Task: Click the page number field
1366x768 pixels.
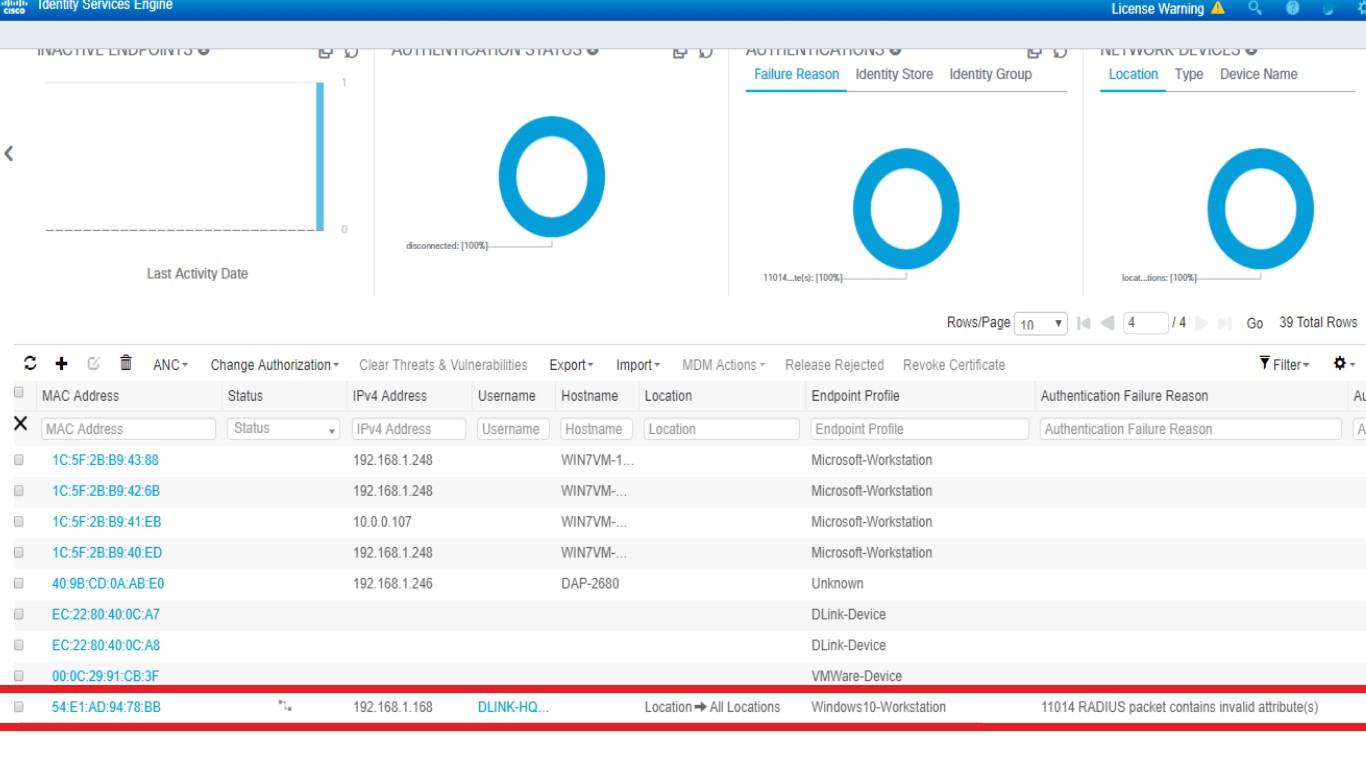Action: pos(1146,323)
